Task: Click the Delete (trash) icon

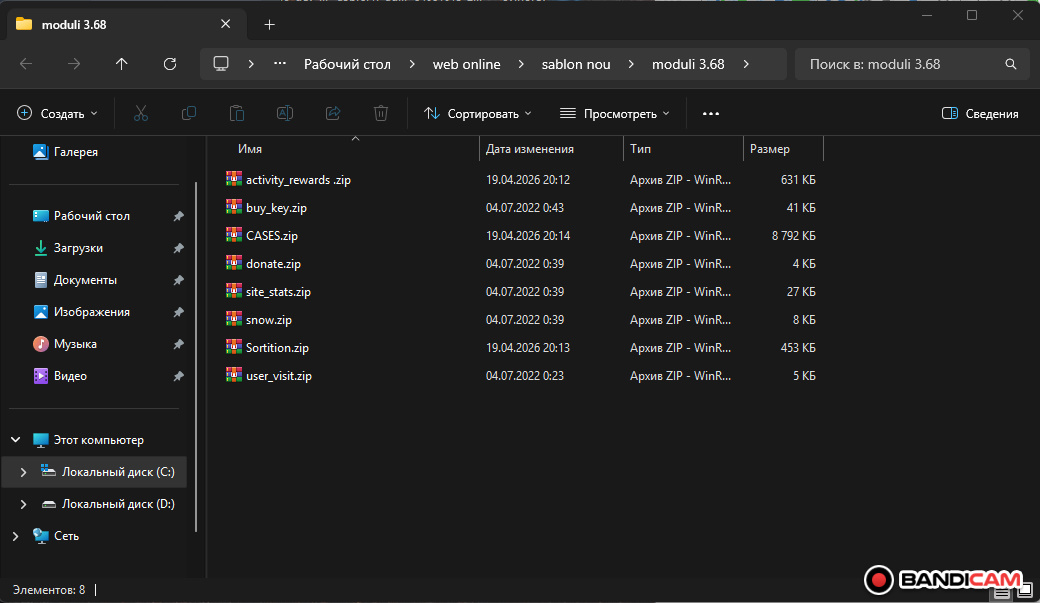Action: point(380,113)
